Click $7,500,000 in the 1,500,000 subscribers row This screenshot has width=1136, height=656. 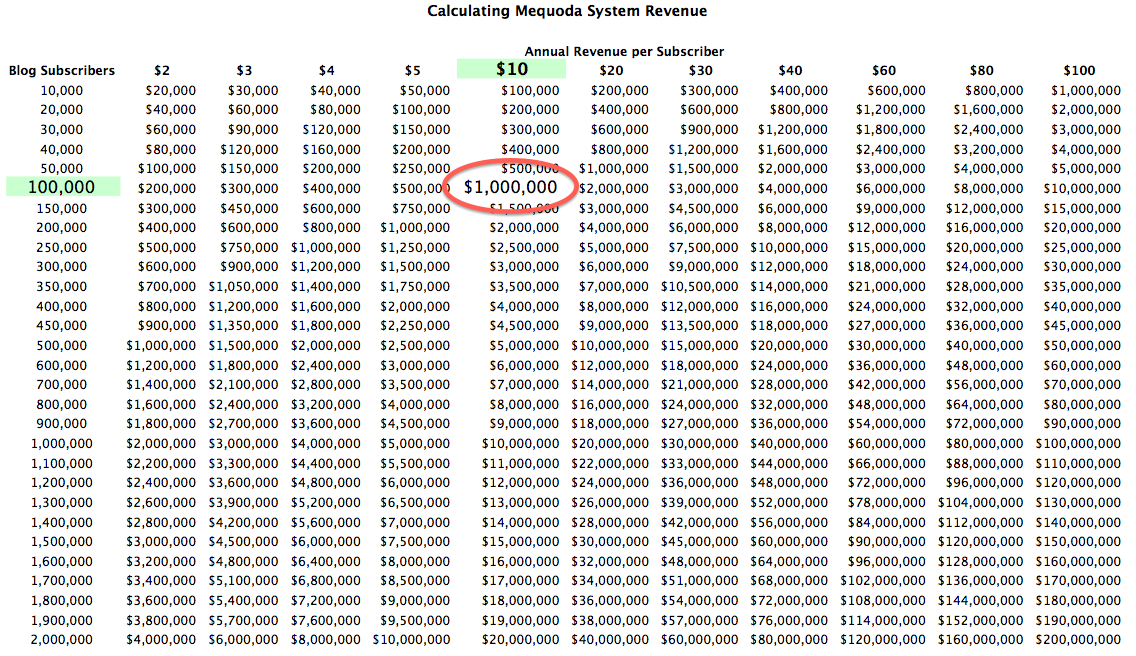tap(415, 541)
